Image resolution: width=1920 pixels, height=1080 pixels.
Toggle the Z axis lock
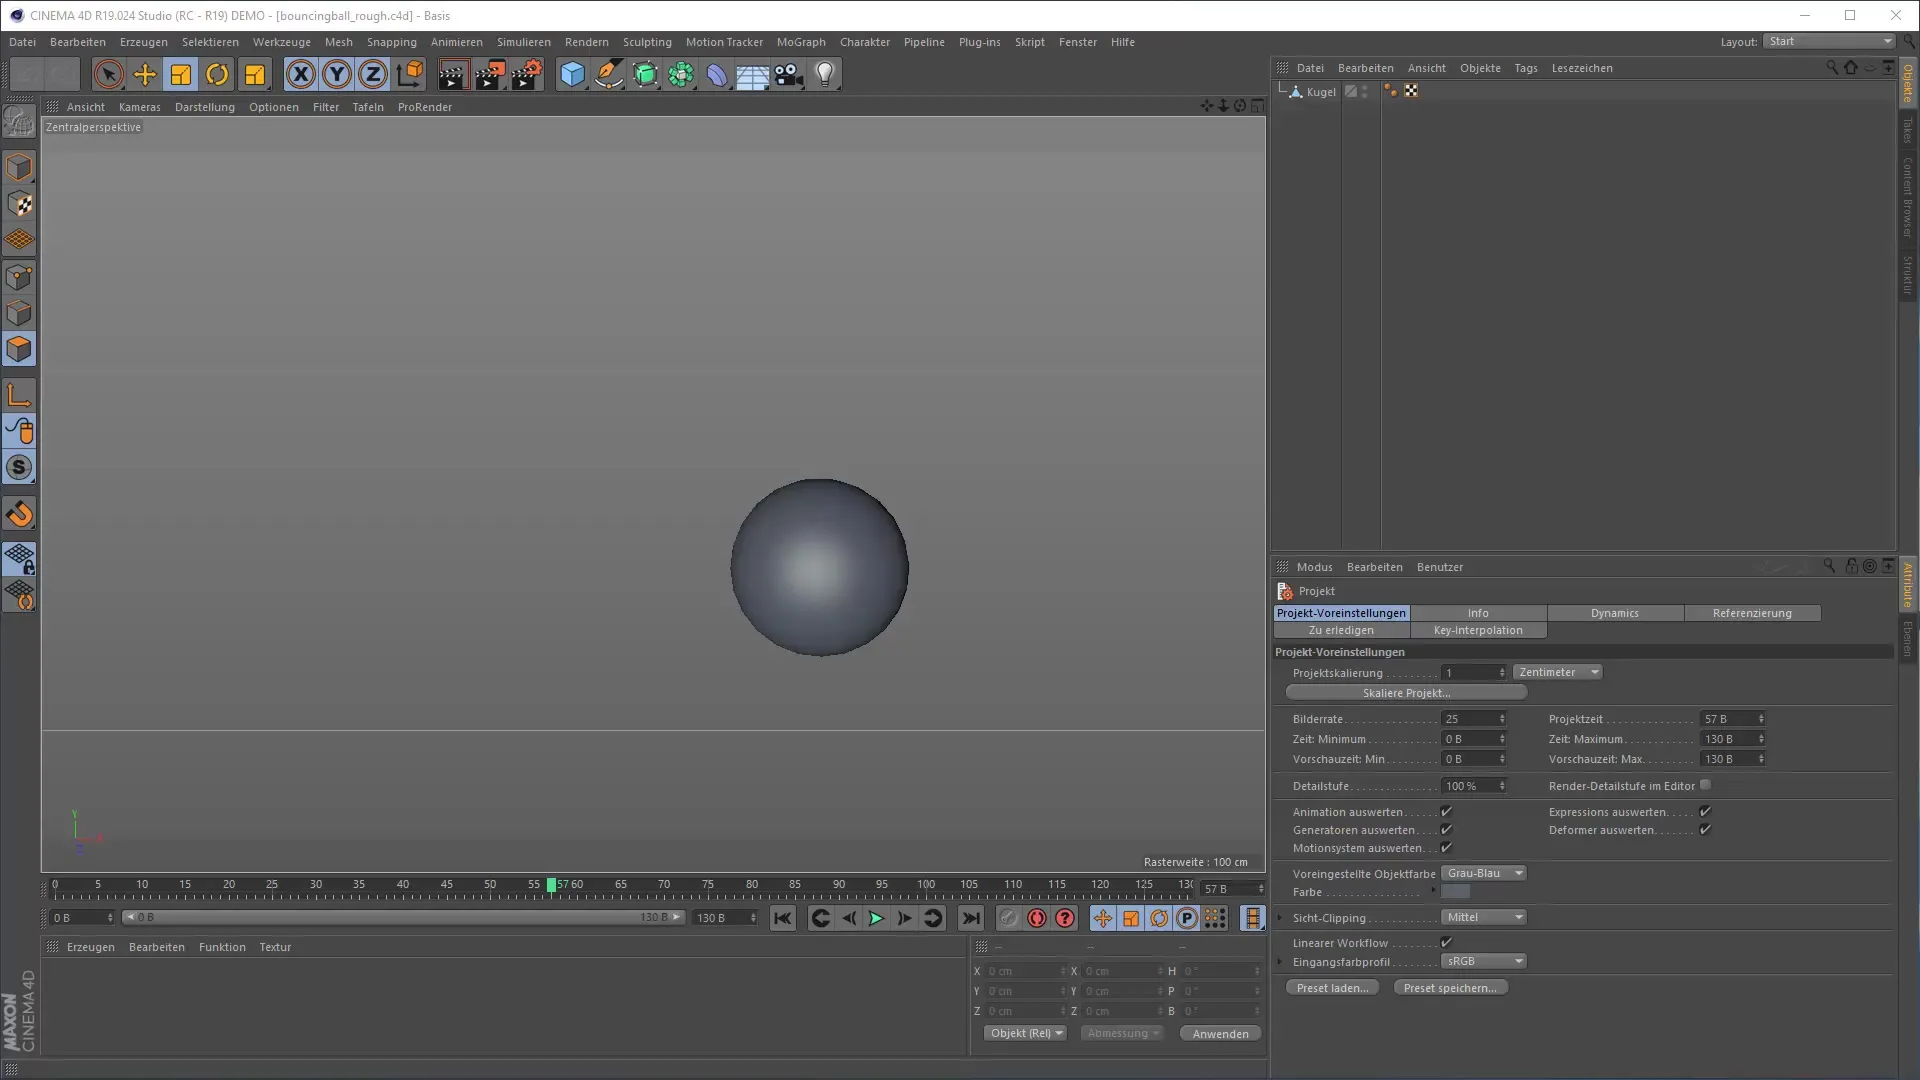(373, 74)
